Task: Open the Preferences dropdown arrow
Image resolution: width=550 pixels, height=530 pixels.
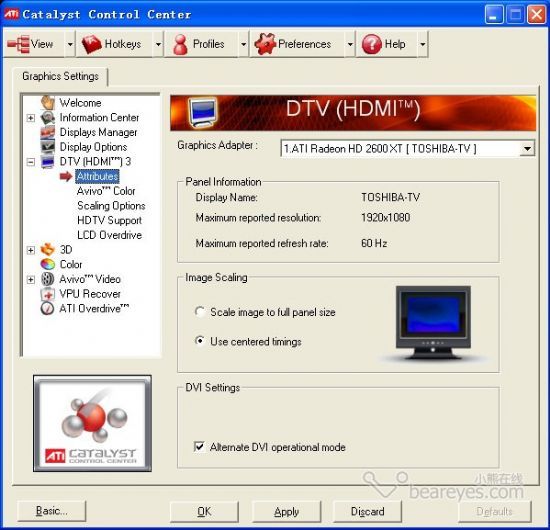Action: (350, 44)
